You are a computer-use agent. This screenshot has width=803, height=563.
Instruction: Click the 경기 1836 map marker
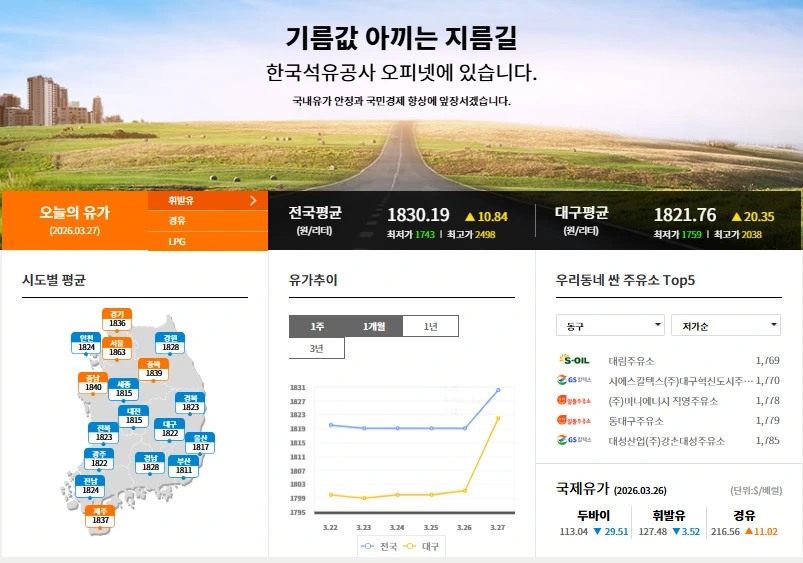(x=117, y=319)
